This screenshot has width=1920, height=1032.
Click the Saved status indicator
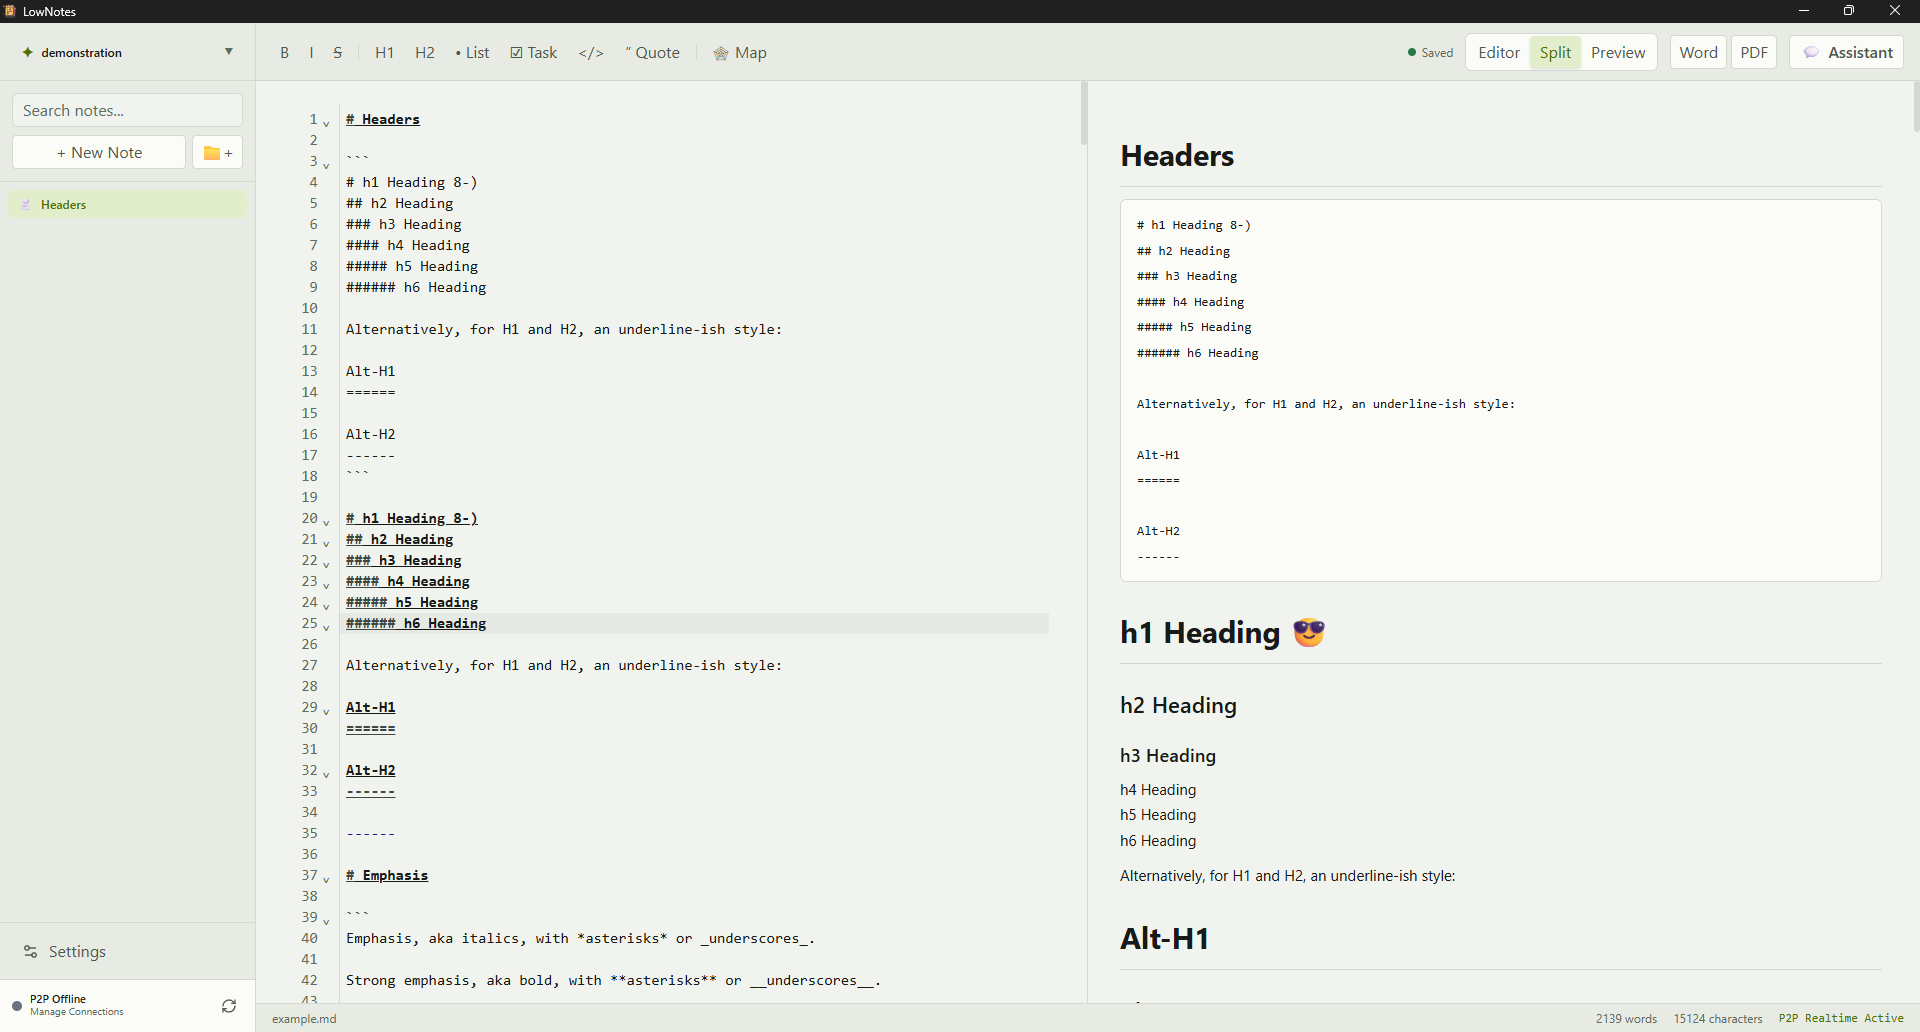[x=1431, y=53]
